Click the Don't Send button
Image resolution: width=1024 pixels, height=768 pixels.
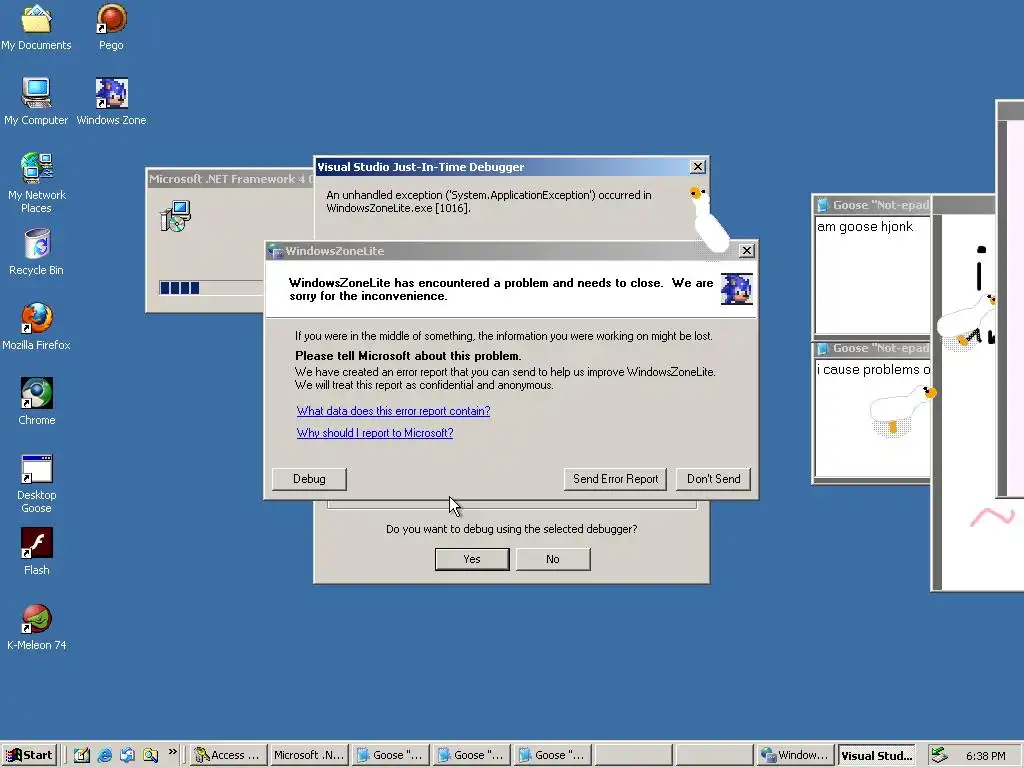(713, 479)
